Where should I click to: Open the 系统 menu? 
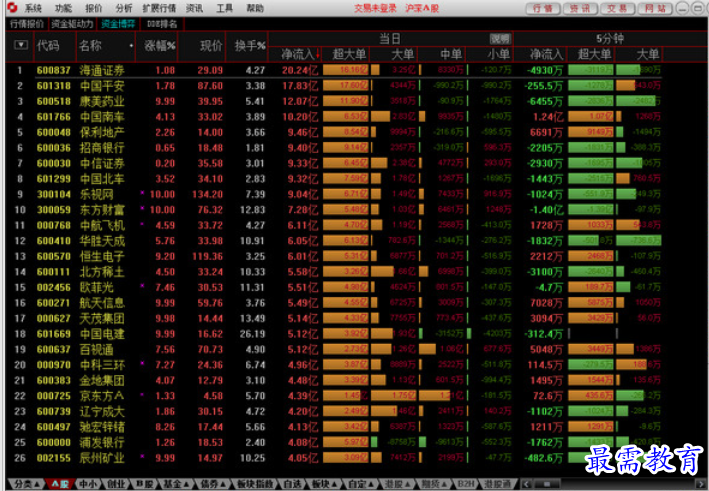coord(33,8)
